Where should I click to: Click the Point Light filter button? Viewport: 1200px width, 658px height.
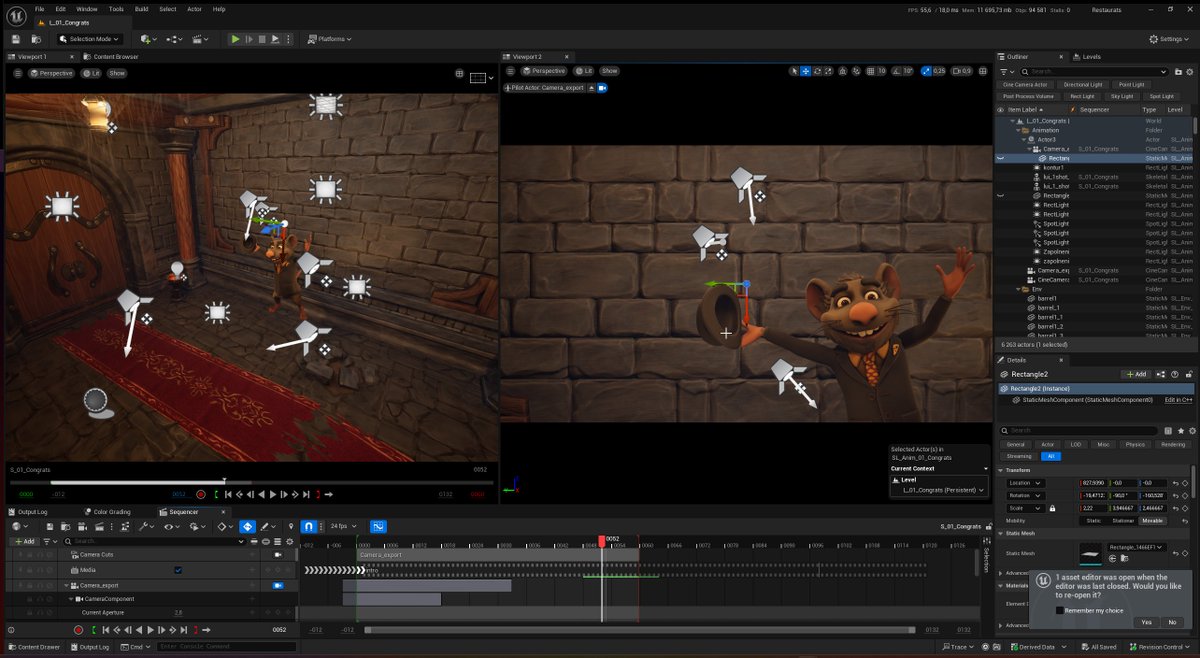(1131, 85)
